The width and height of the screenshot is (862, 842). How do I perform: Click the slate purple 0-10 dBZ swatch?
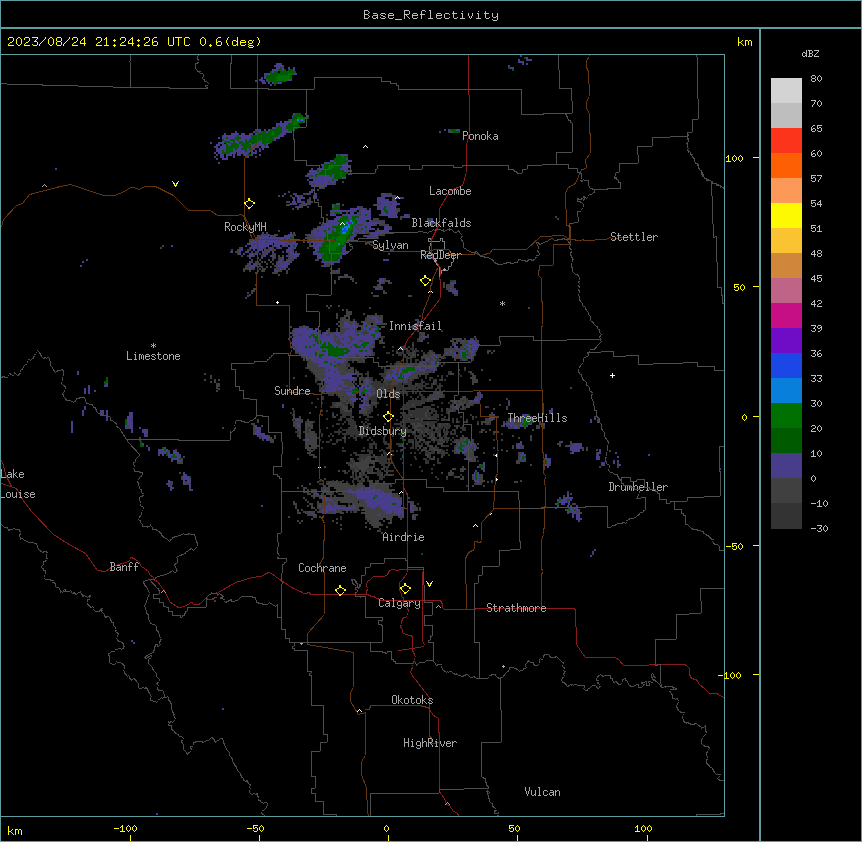(x=786, y=466)
